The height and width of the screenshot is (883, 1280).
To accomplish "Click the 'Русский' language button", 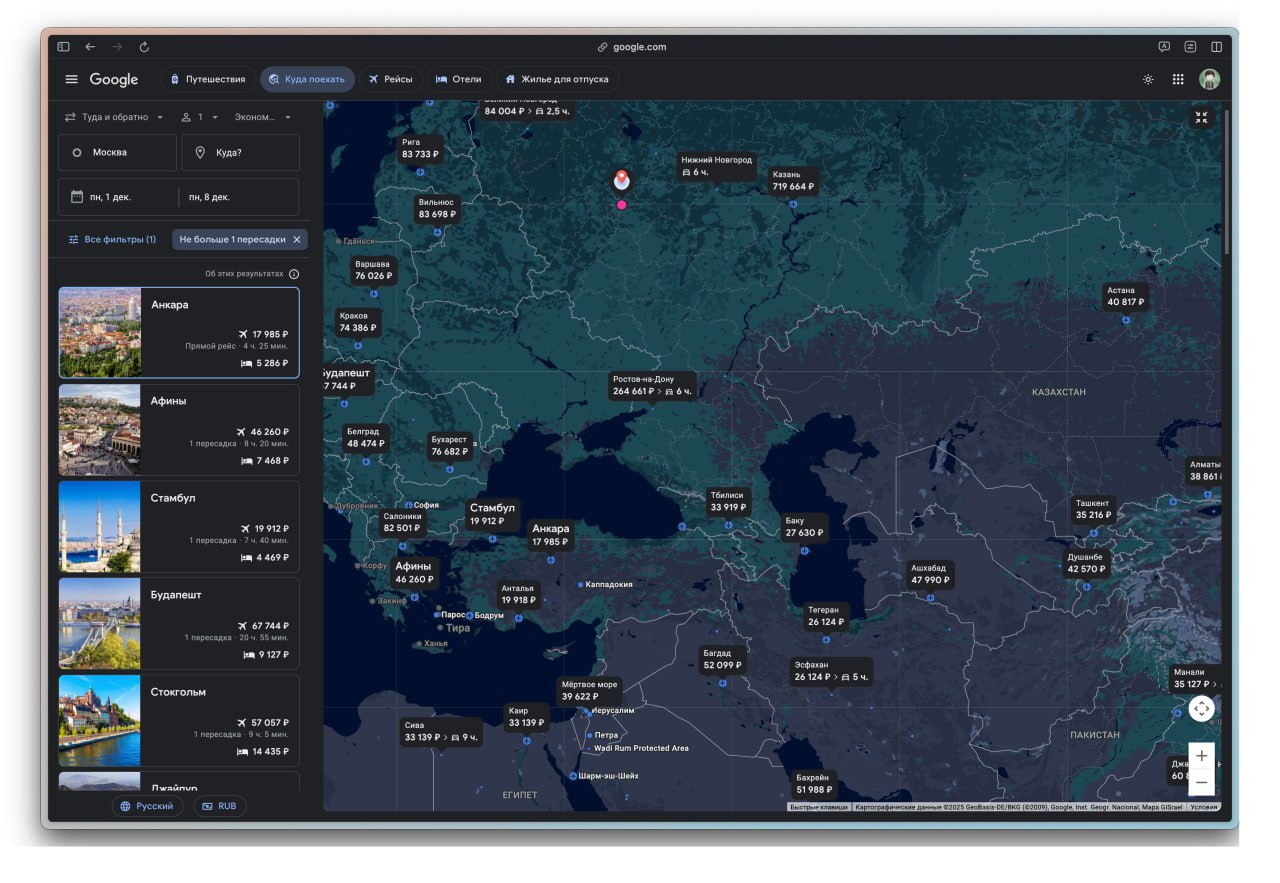I will (x=147, y=806).
